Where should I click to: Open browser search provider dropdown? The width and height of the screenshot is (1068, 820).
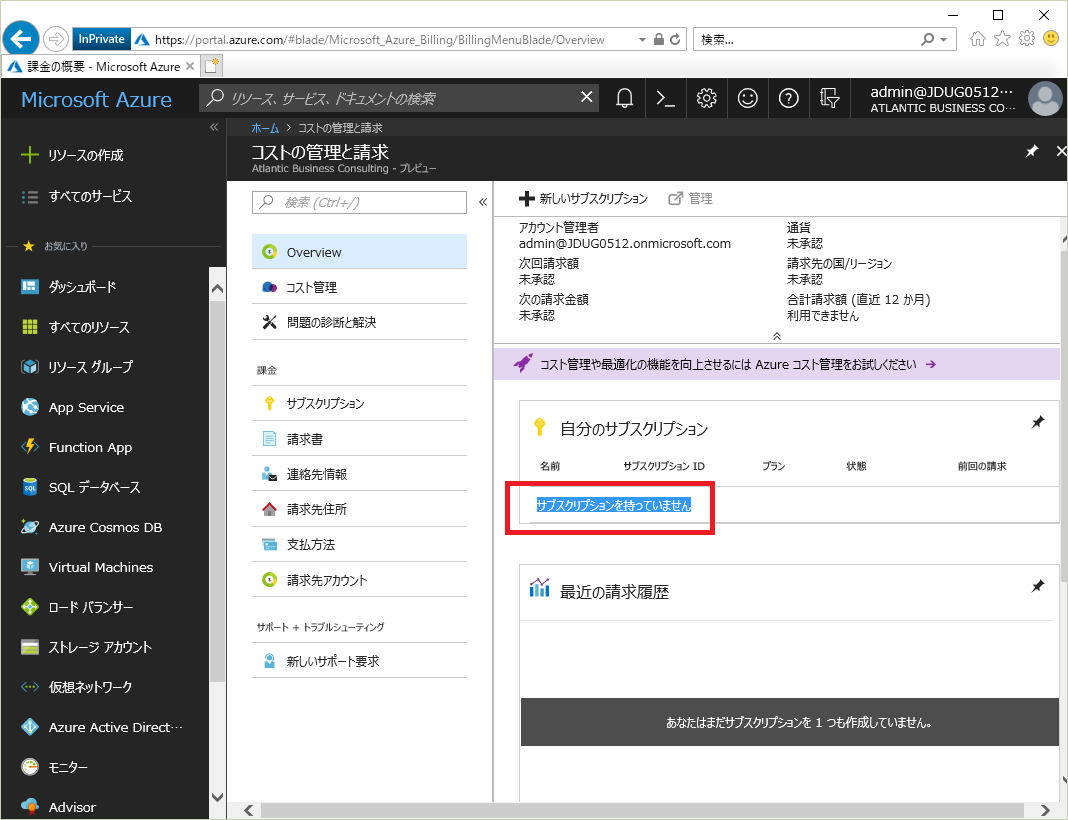(x=943, y=40)
